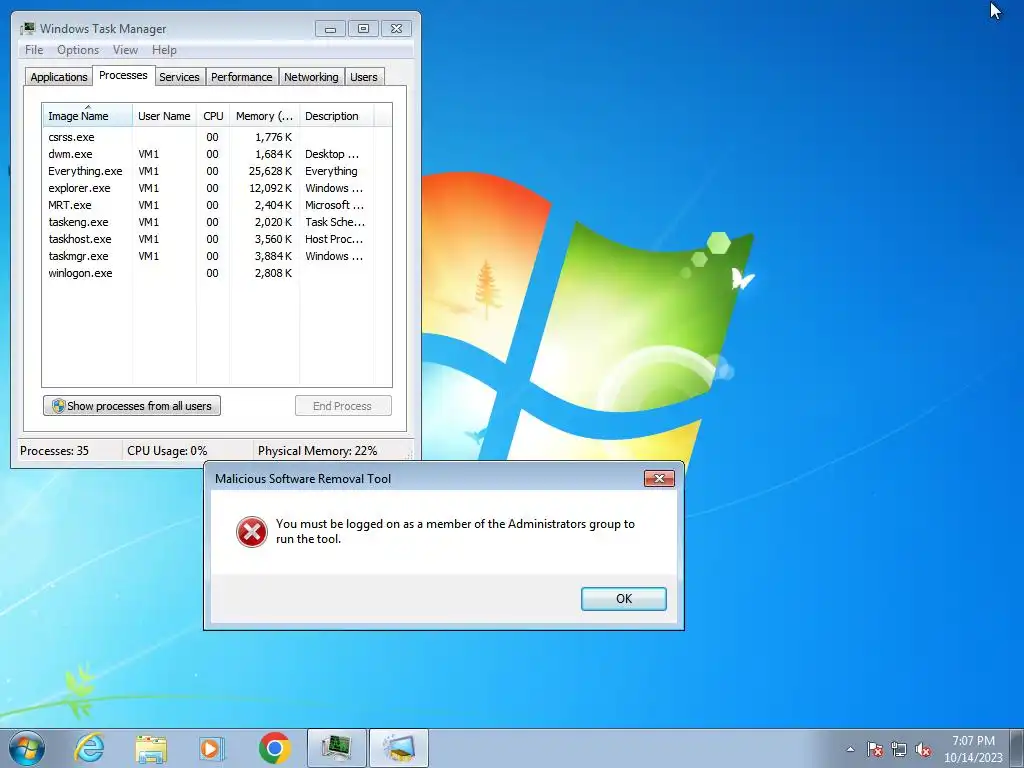Image resolution: width=1024 pixels, height=768 pixels.
Task: Click OK in the Removal Tool dialog
Action: point(624,599)
